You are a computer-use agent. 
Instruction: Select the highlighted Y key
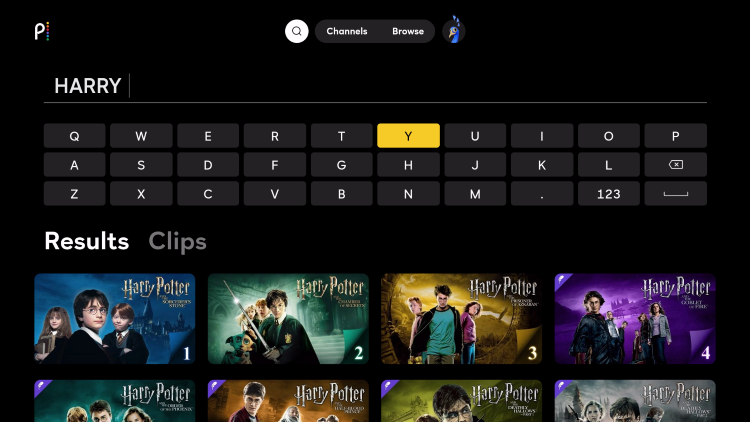click(x=408, y=136)
